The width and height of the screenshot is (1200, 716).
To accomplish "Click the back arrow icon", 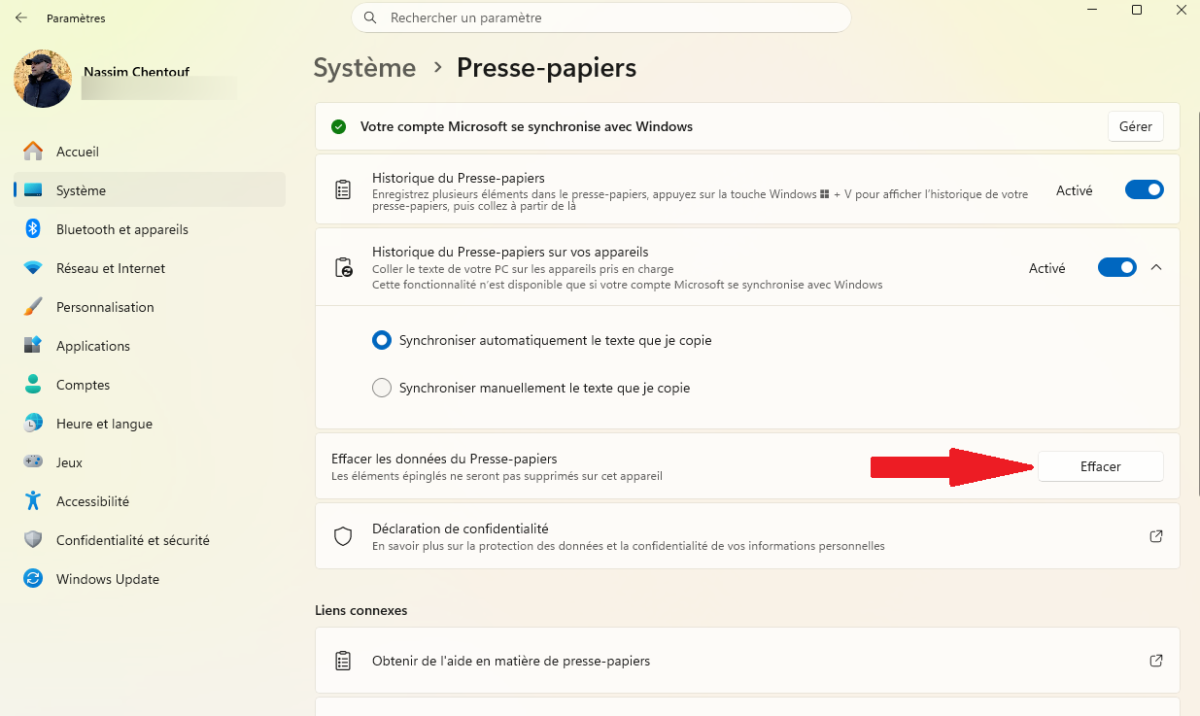I will (20, 18).
